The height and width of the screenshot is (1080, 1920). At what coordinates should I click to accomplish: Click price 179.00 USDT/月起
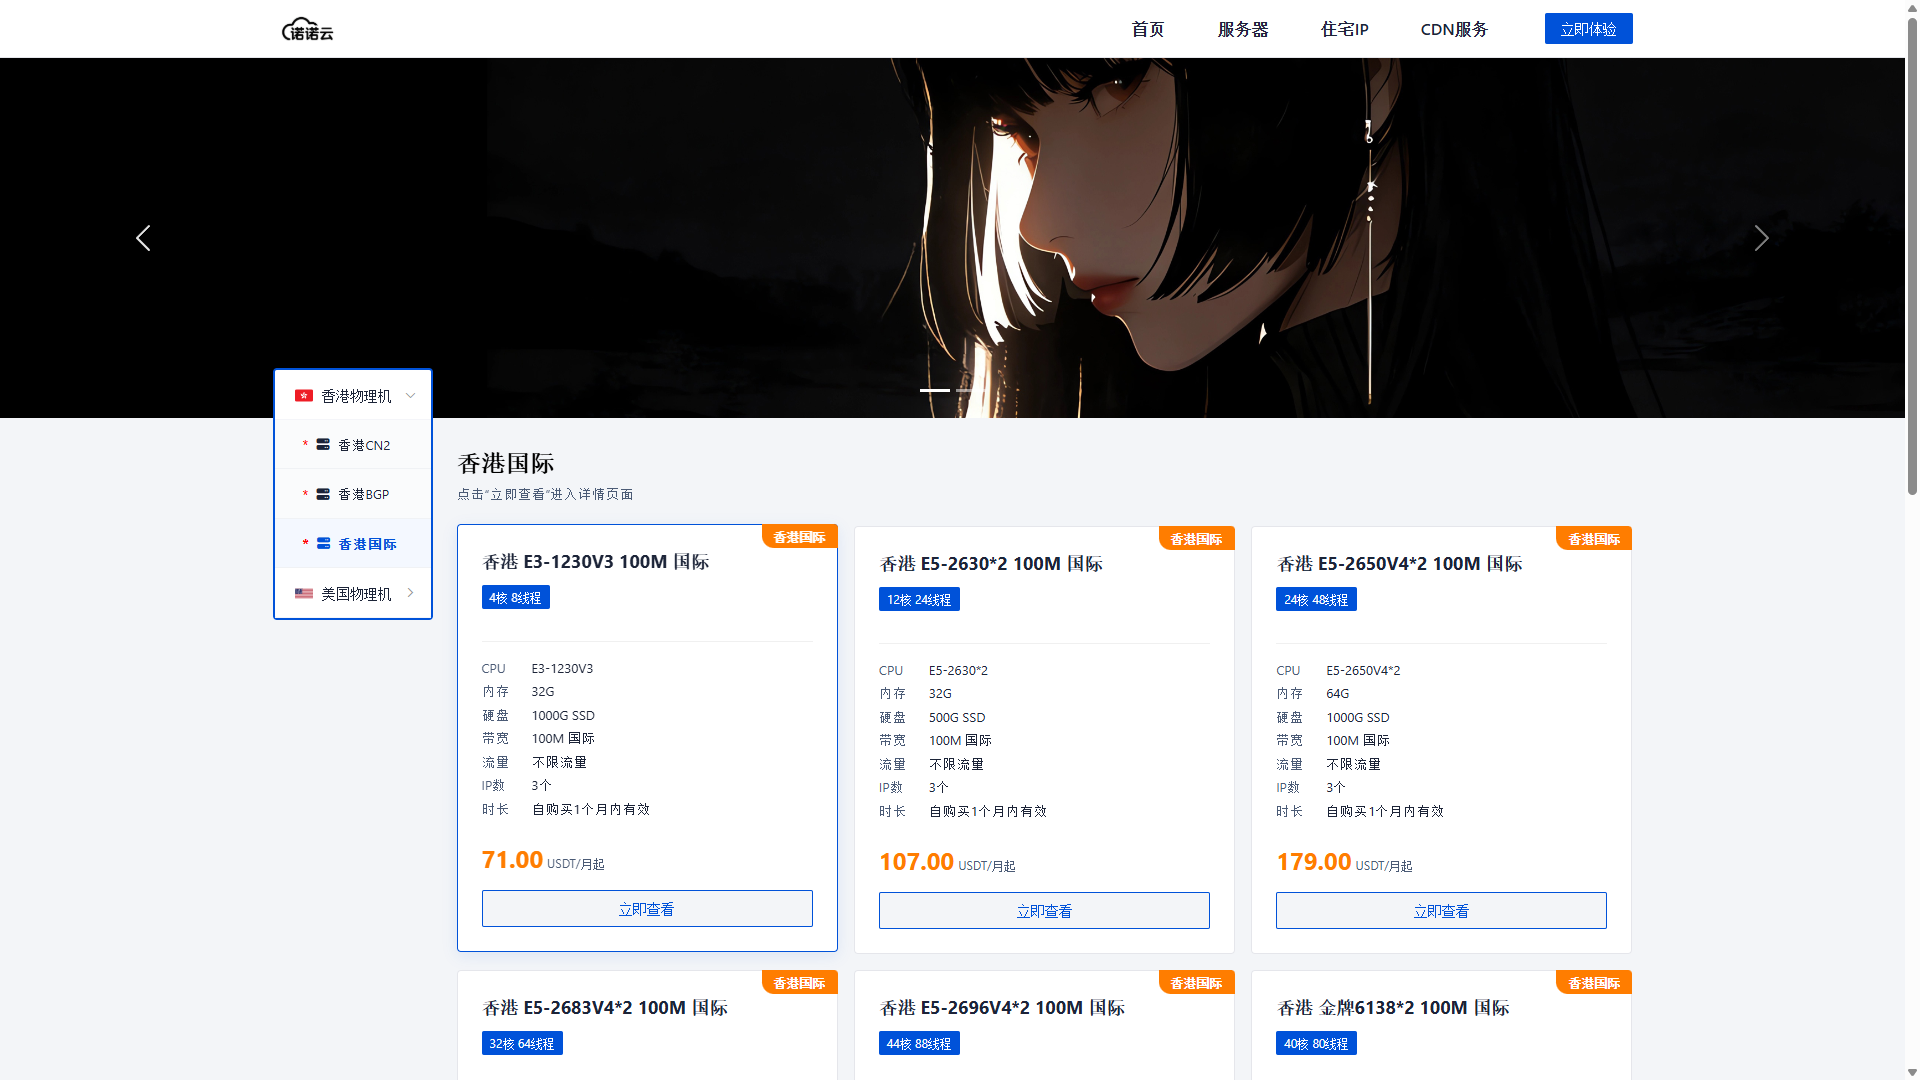pos(1344,862)
